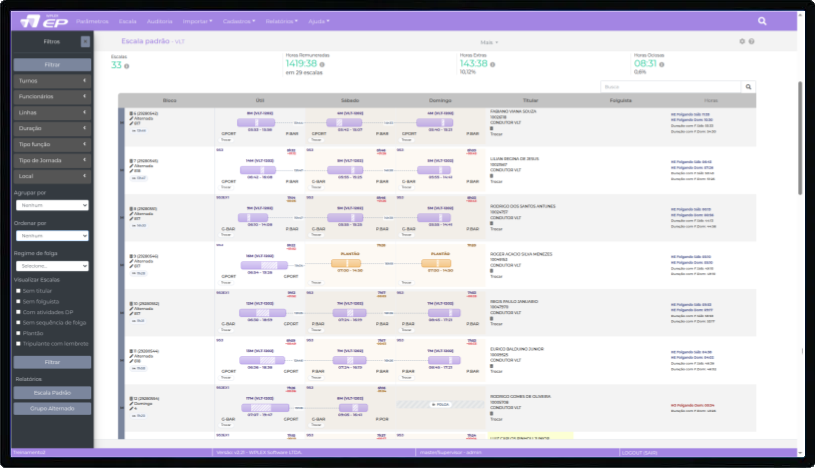Screen dimensions: 815x468
Task: Expand the Tipo de Jornada filter section
Action: (x=52, y=160)
